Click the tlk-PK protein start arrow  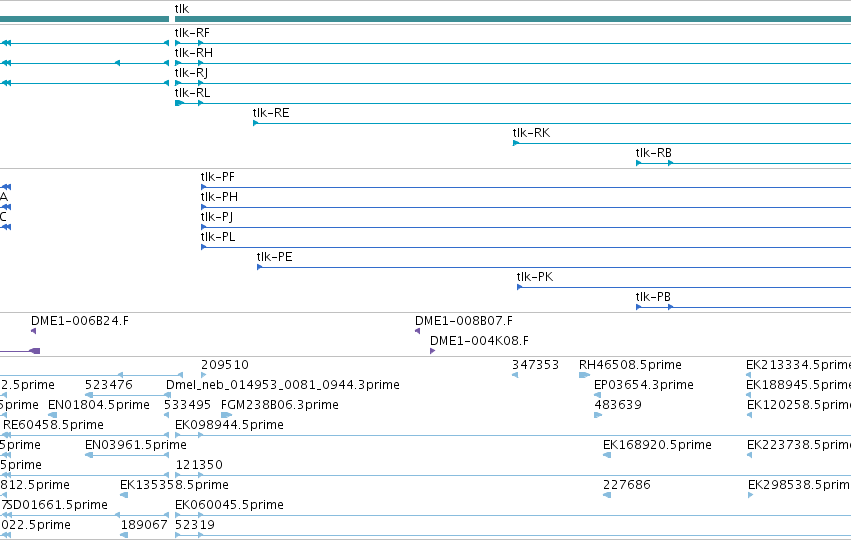(x=519, y=287)
